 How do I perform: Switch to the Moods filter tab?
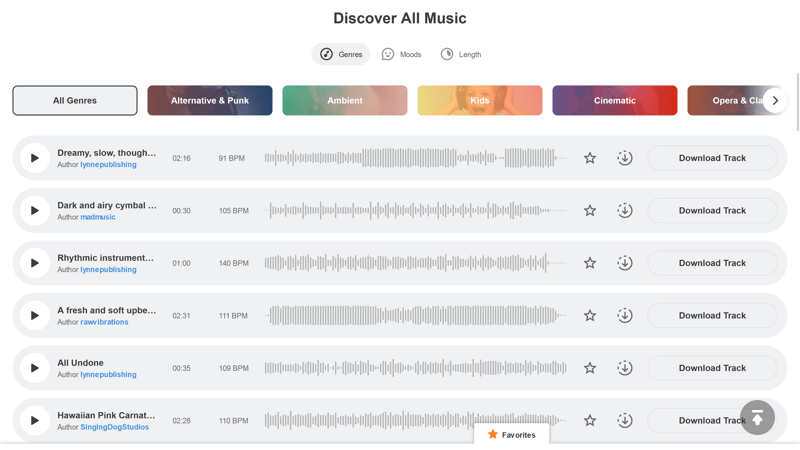click(402, 54)
